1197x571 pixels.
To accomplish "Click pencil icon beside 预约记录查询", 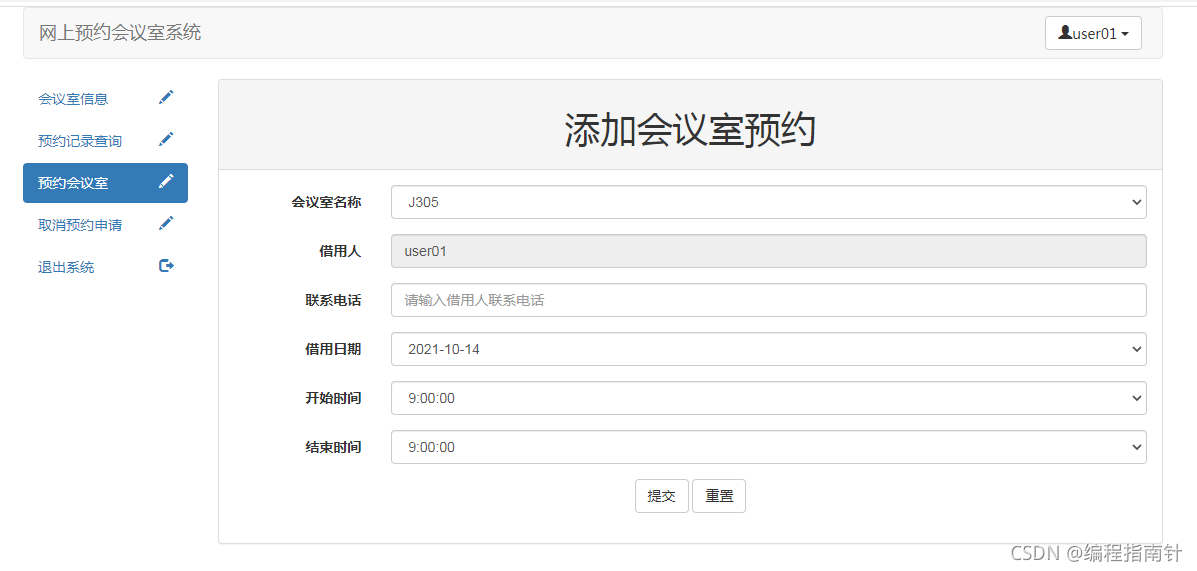I will [166, 140].
